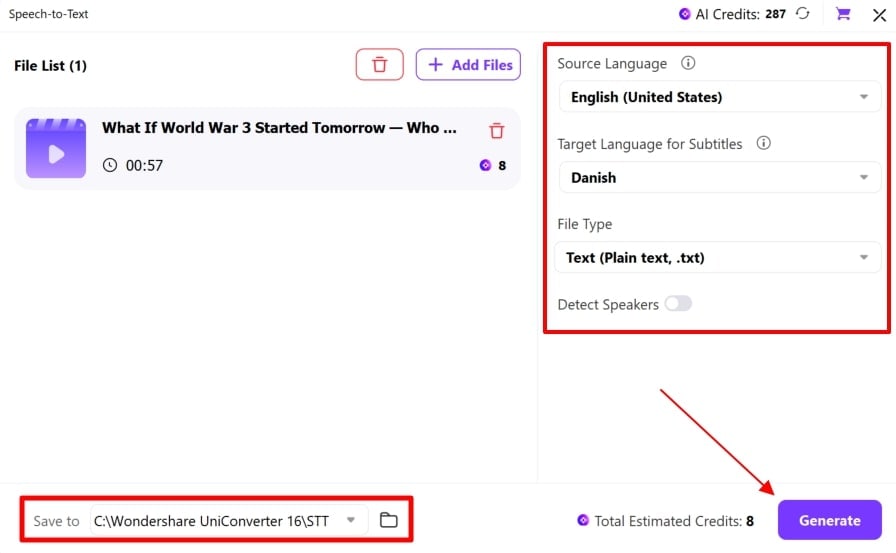Viewport: 896px width, 553px height.
Task: Click the Add Files button
Action: point(468,65)
